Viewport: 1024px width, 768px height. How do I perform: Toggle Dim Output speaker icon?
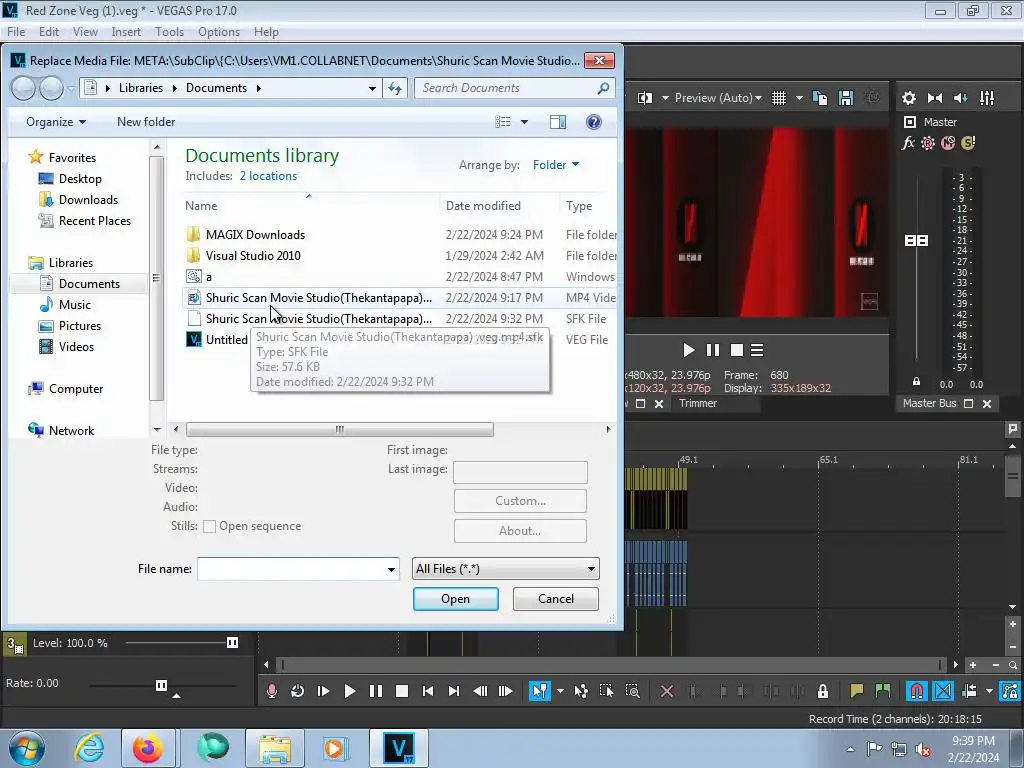(960, 98)
